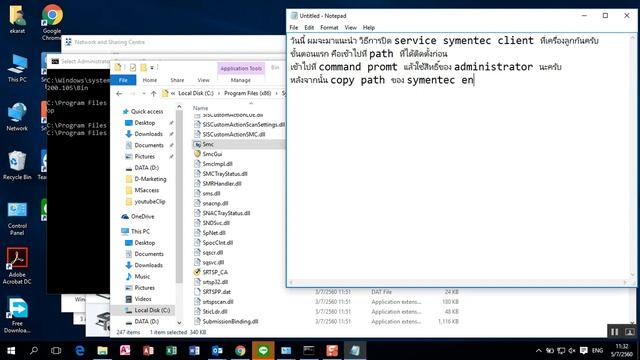Open MSaccess folder in navigation pane

[147, 190]
